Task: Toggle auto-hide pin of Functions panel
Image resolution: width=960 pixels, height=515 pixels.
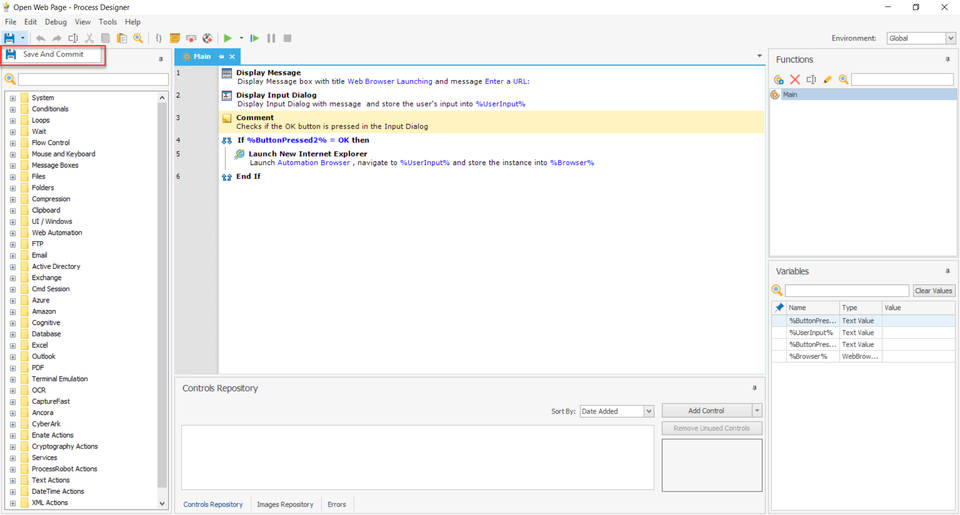Action: tap(948, 59)
